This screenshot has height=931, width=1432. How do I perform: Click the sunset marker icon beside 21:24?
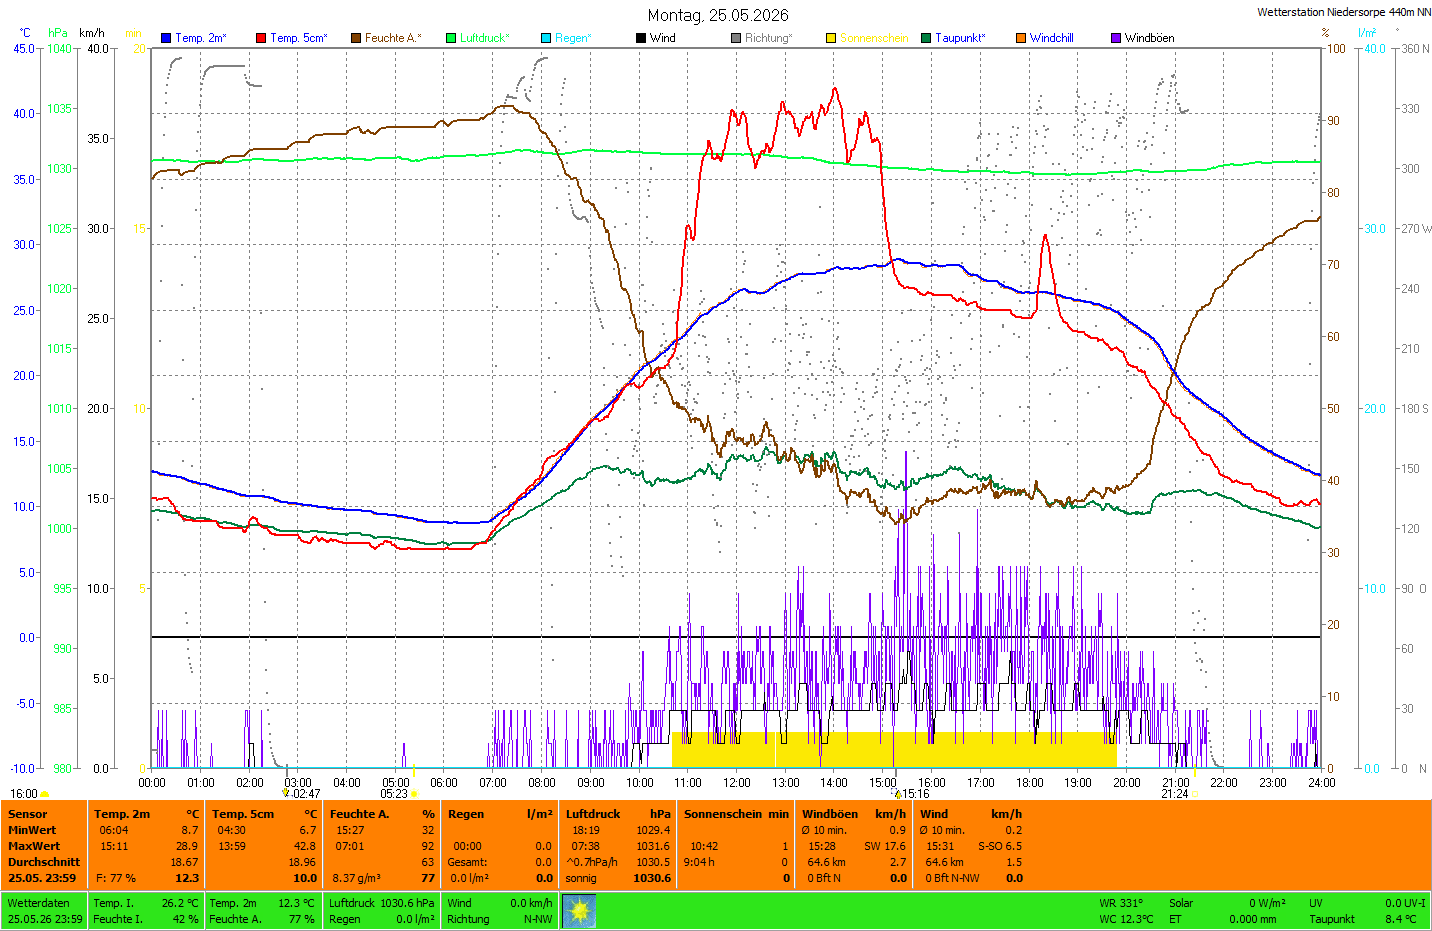(1194, 794)
